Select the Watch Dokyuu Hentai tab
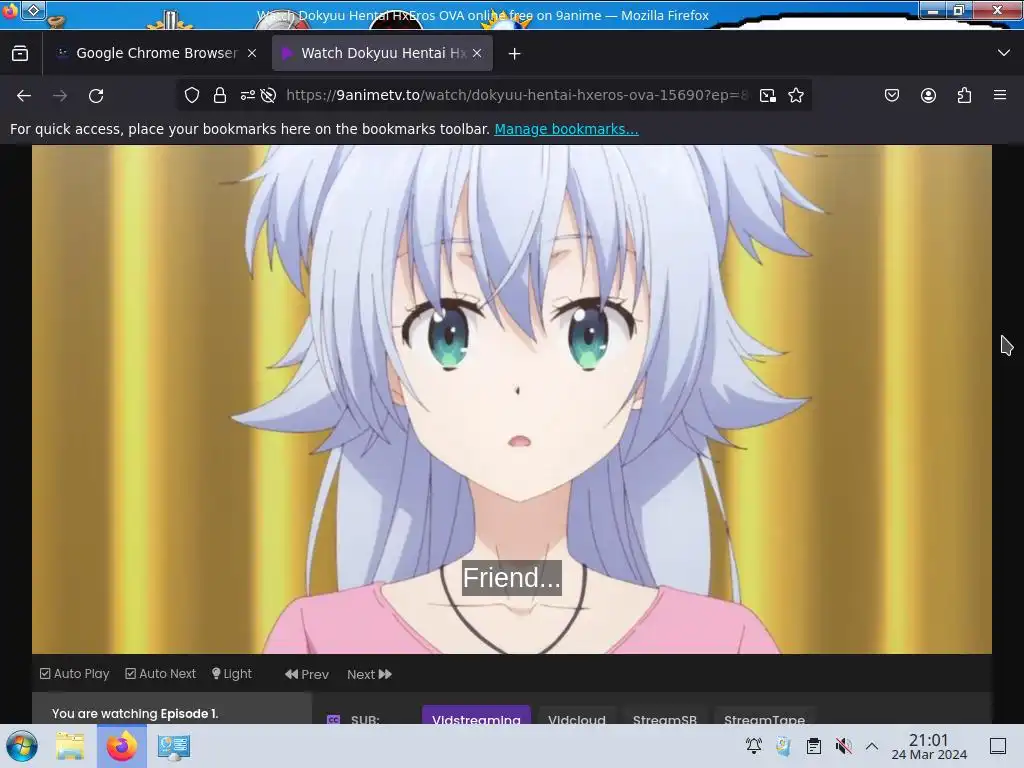The height and width of the screenshot is (768, 1024). coord(382,54)
